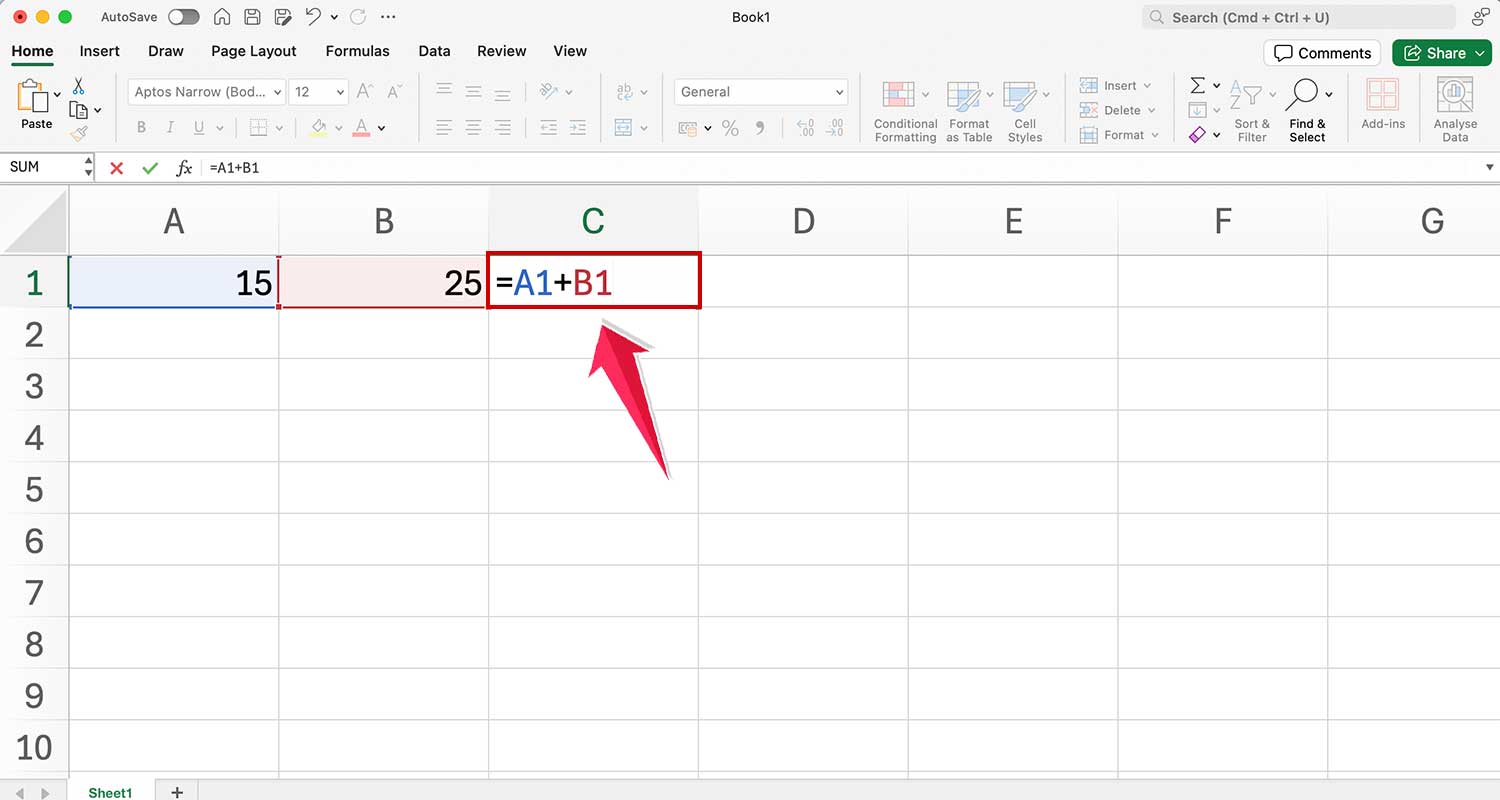Image resolution: width=1500 pixels, height=800 pixels.
Task: Select the AutoSum icon
Action: click(x=1197, y=85)
